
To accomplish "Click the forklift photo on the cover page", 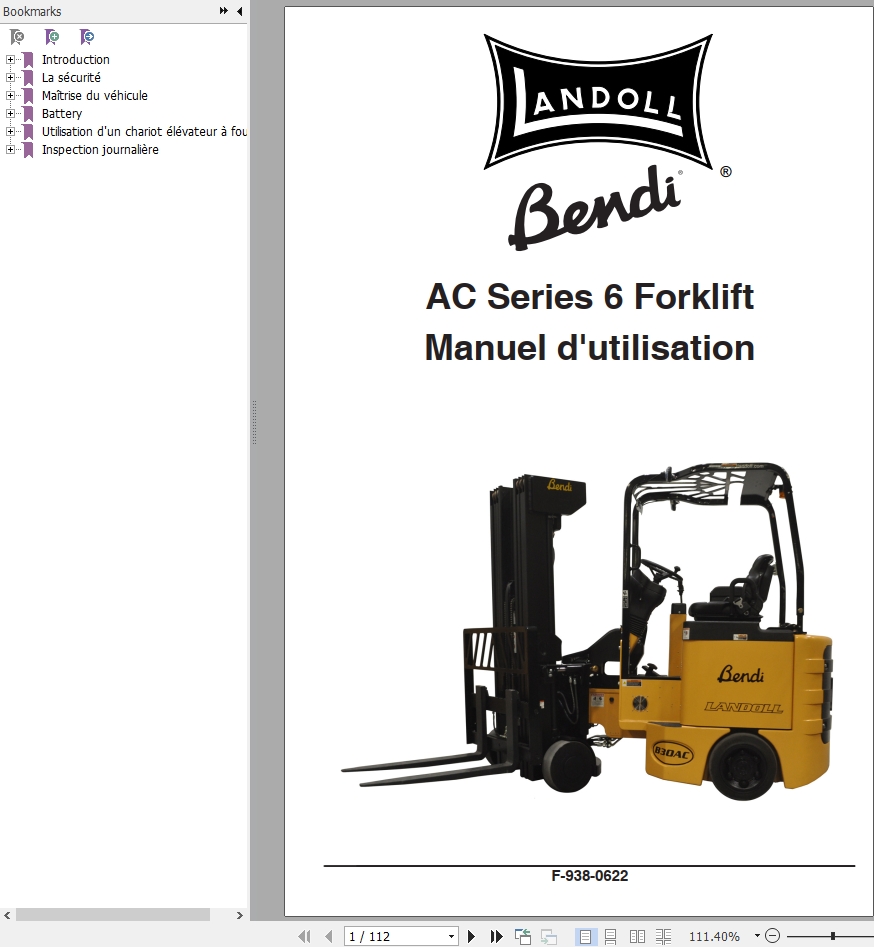I will pyautogui.click(x=587, y=631).
